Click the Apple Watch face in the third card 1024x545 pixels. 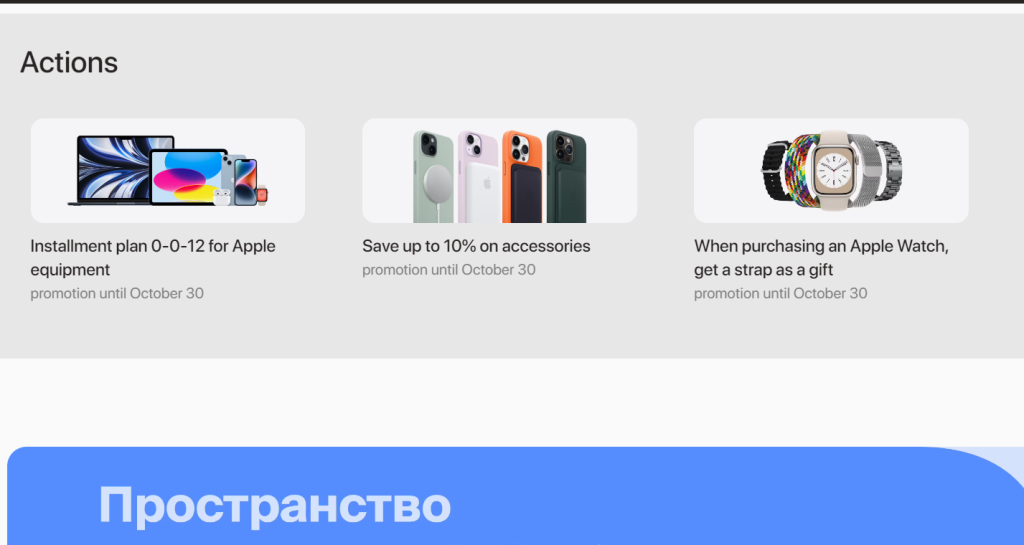click(833, 170)
